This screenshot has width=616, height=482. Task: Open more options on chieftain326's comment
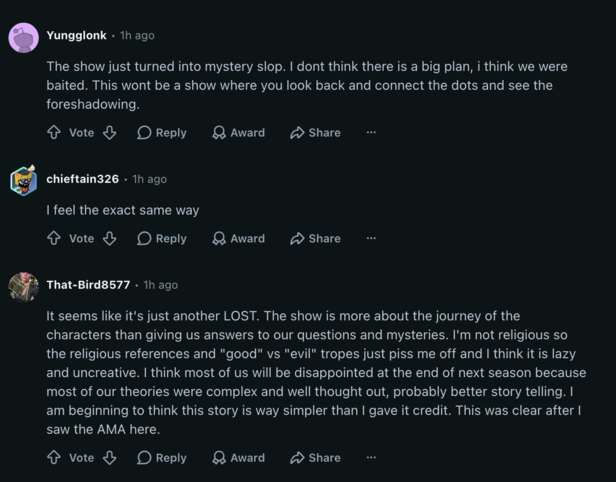coord(371,238)
